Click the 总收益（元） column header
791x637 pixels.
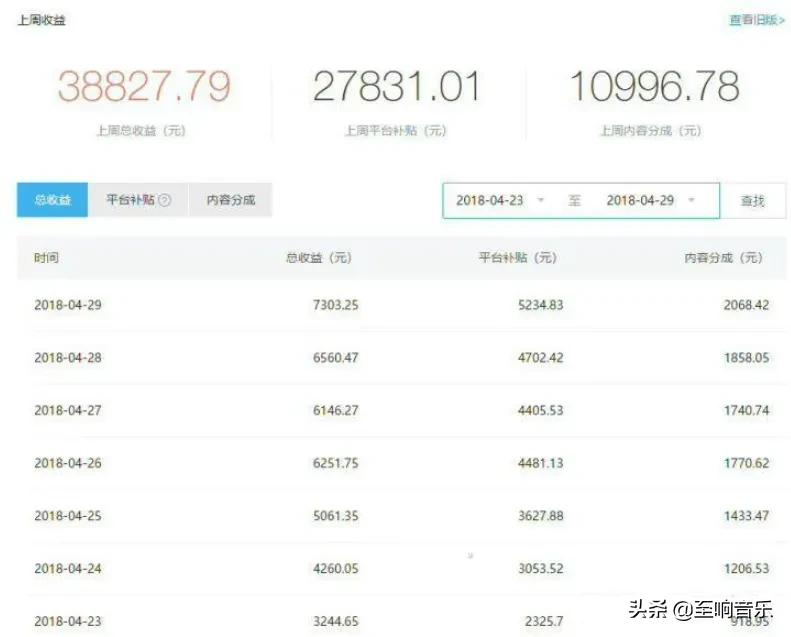pyautogui.click(x=319, y=258)
